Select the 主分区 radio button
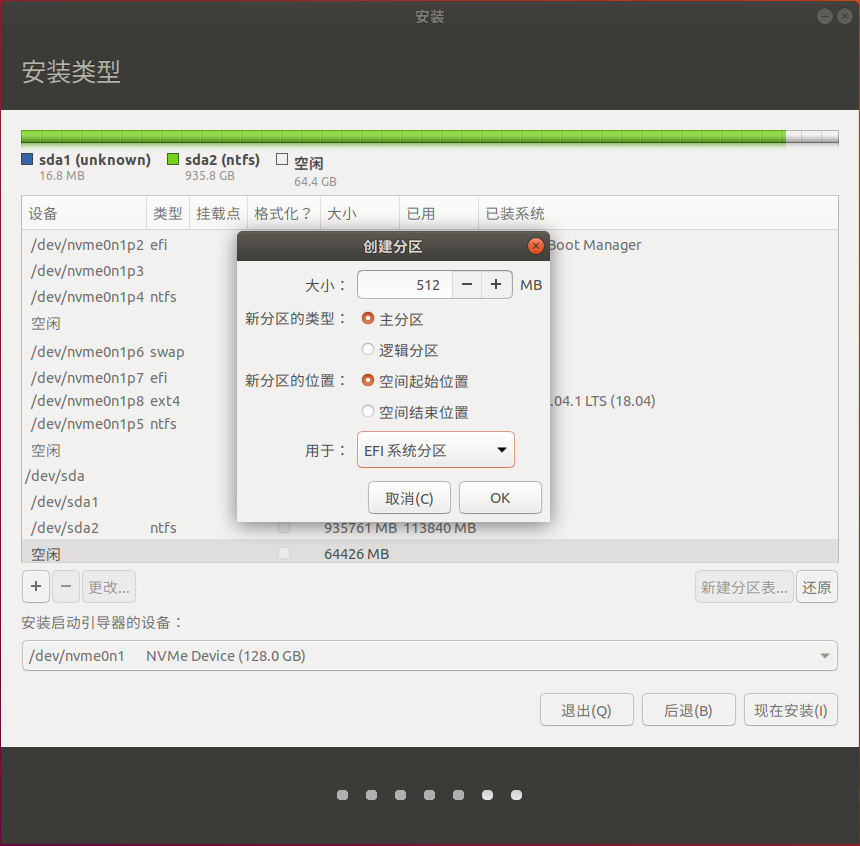860x846 pixels. tap(367, 319)
